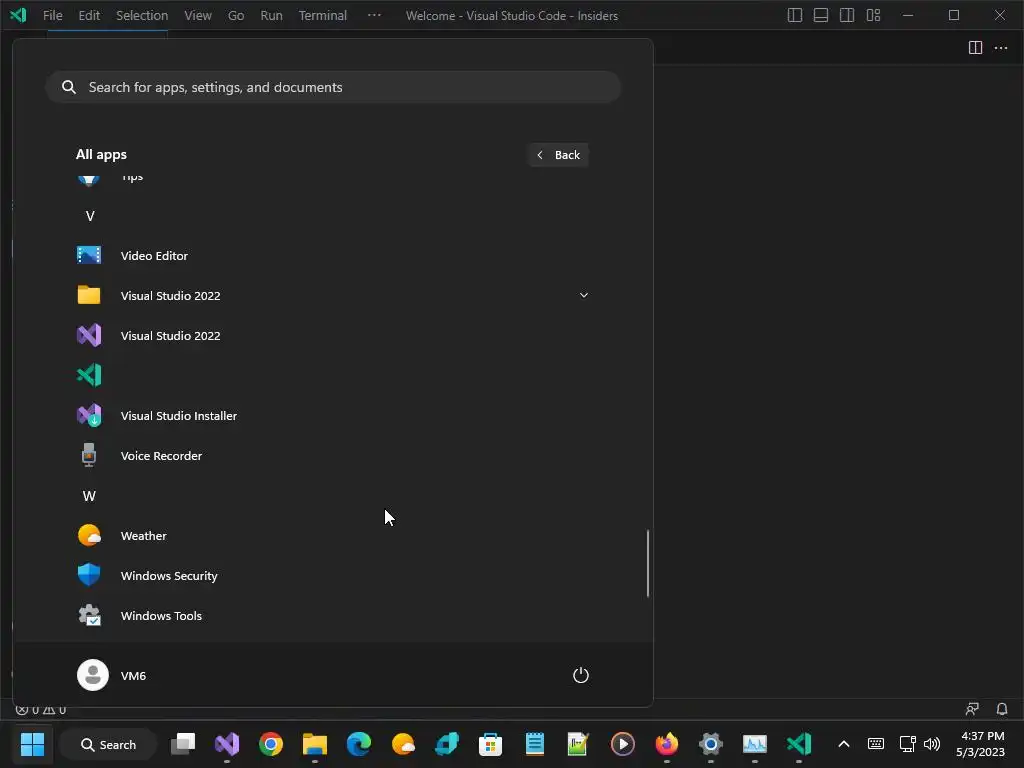Open Windows Security shield icon

click(89, 575)
